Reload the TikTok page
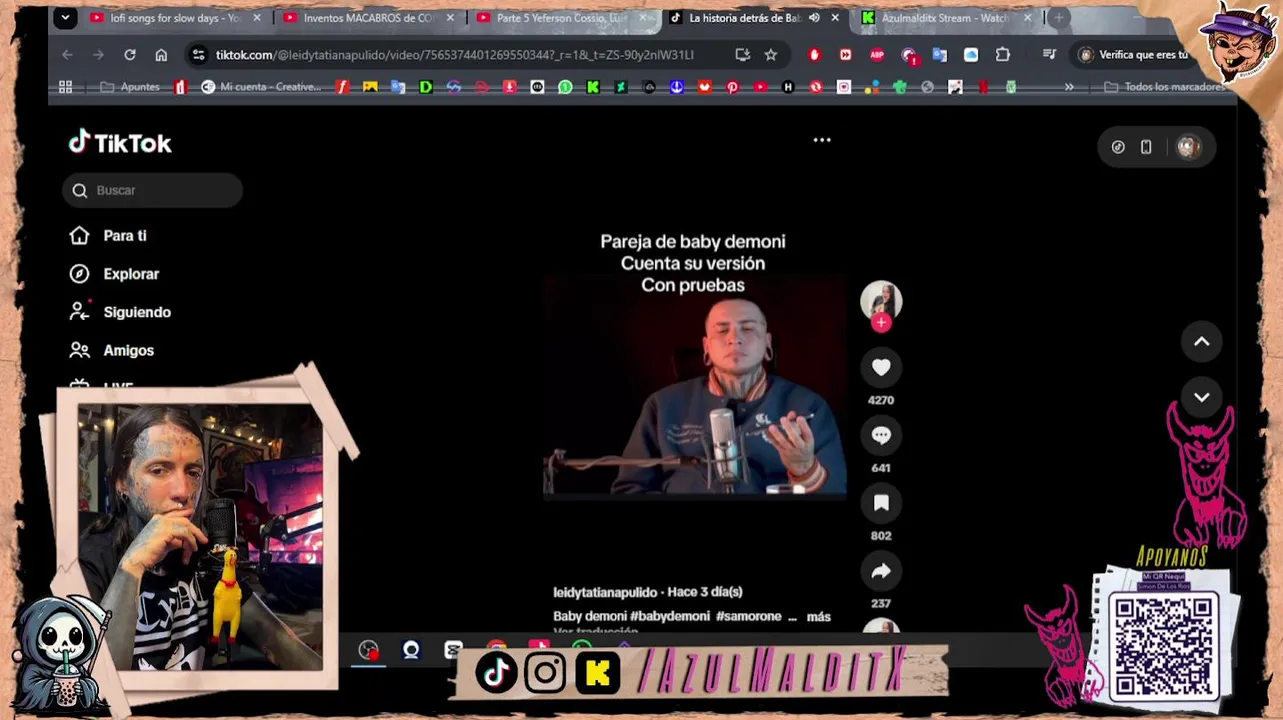Viewport: 1283px width, 720px height. pyautogui.click(x=130, y=55)
